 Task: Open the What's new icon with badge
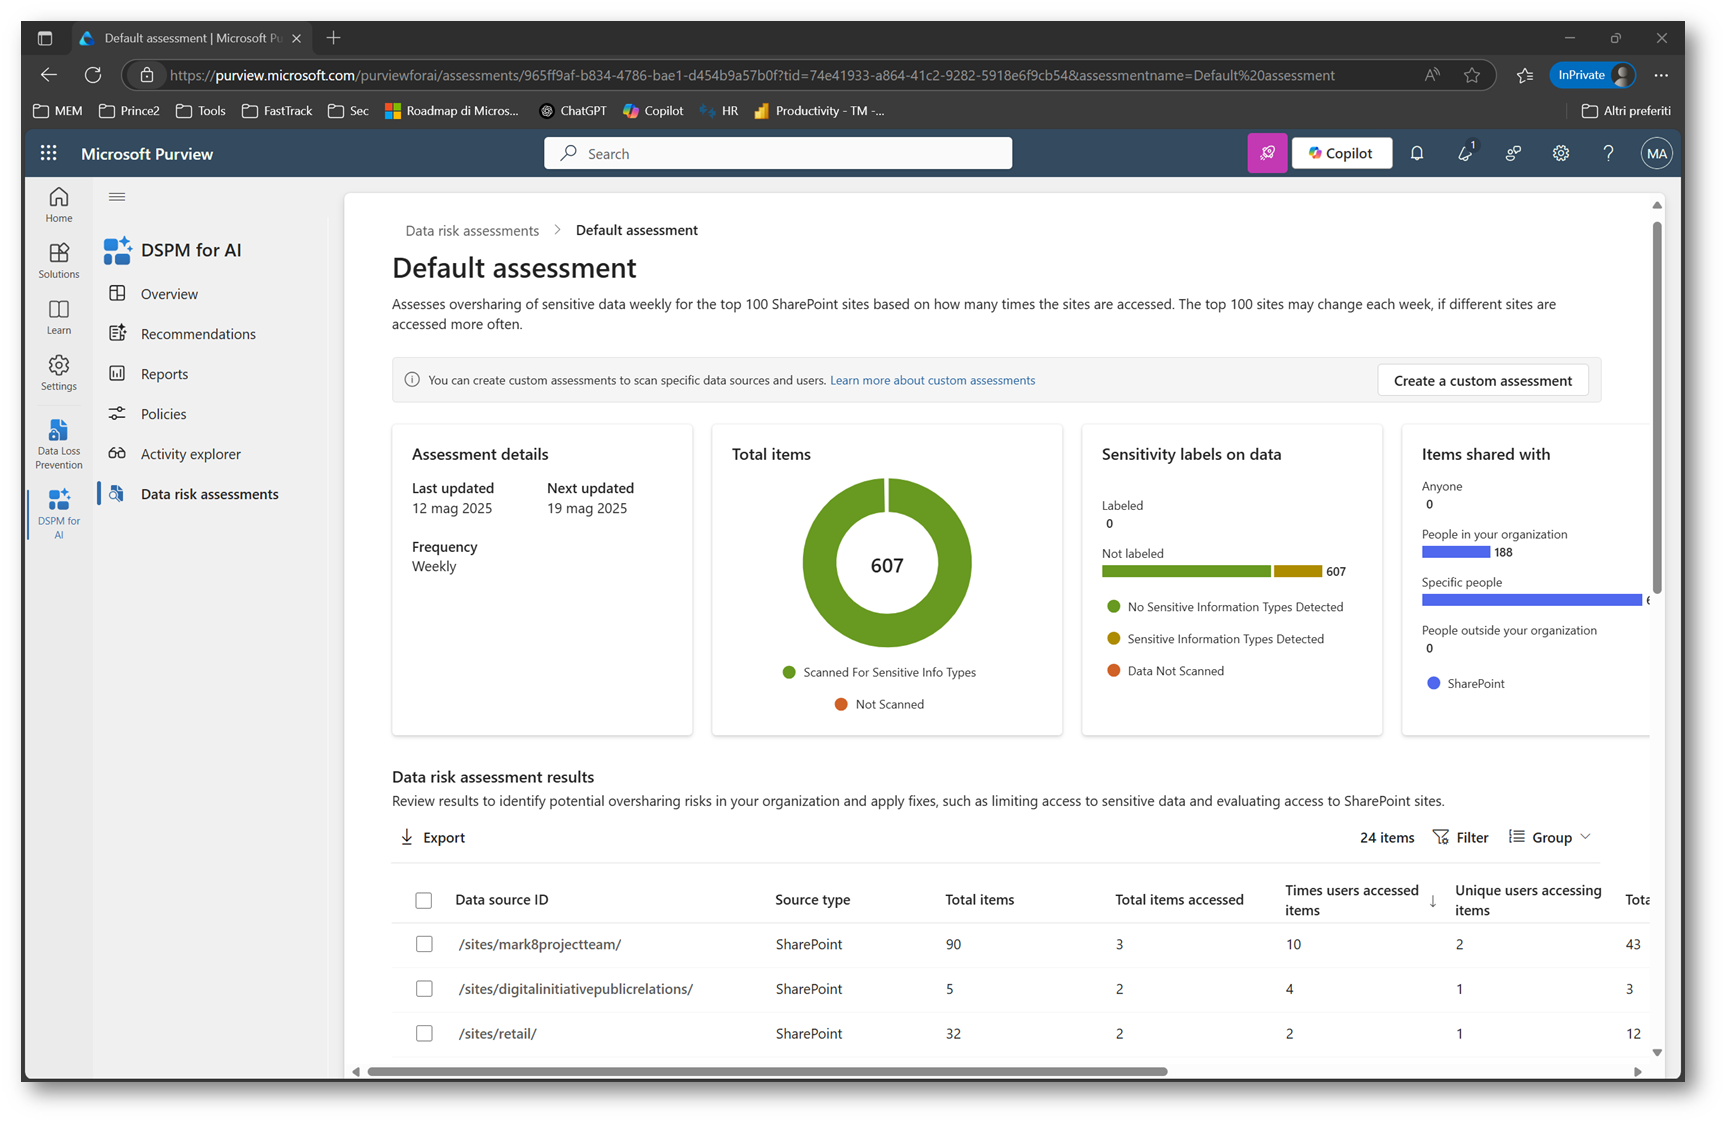(x=1465, y=153)
